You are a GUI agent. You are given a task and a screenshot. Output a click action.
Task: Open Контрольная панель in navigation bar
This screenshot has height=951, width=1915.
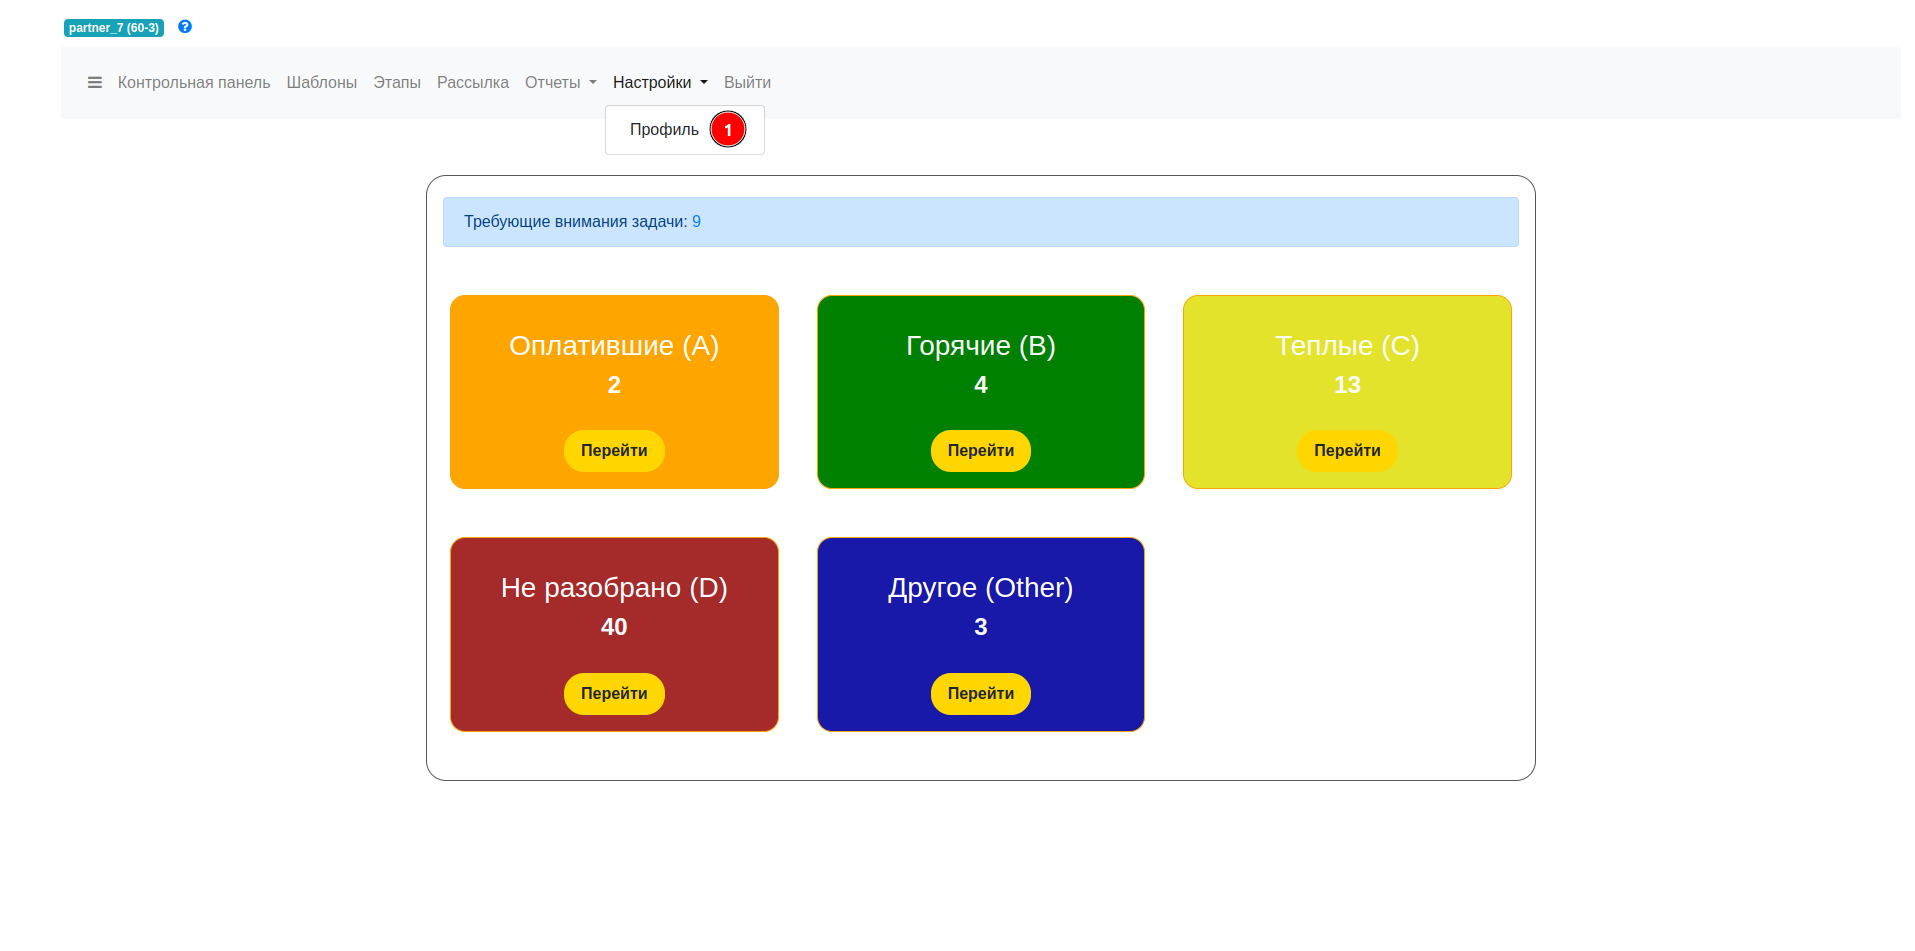[x=194, y=83]
